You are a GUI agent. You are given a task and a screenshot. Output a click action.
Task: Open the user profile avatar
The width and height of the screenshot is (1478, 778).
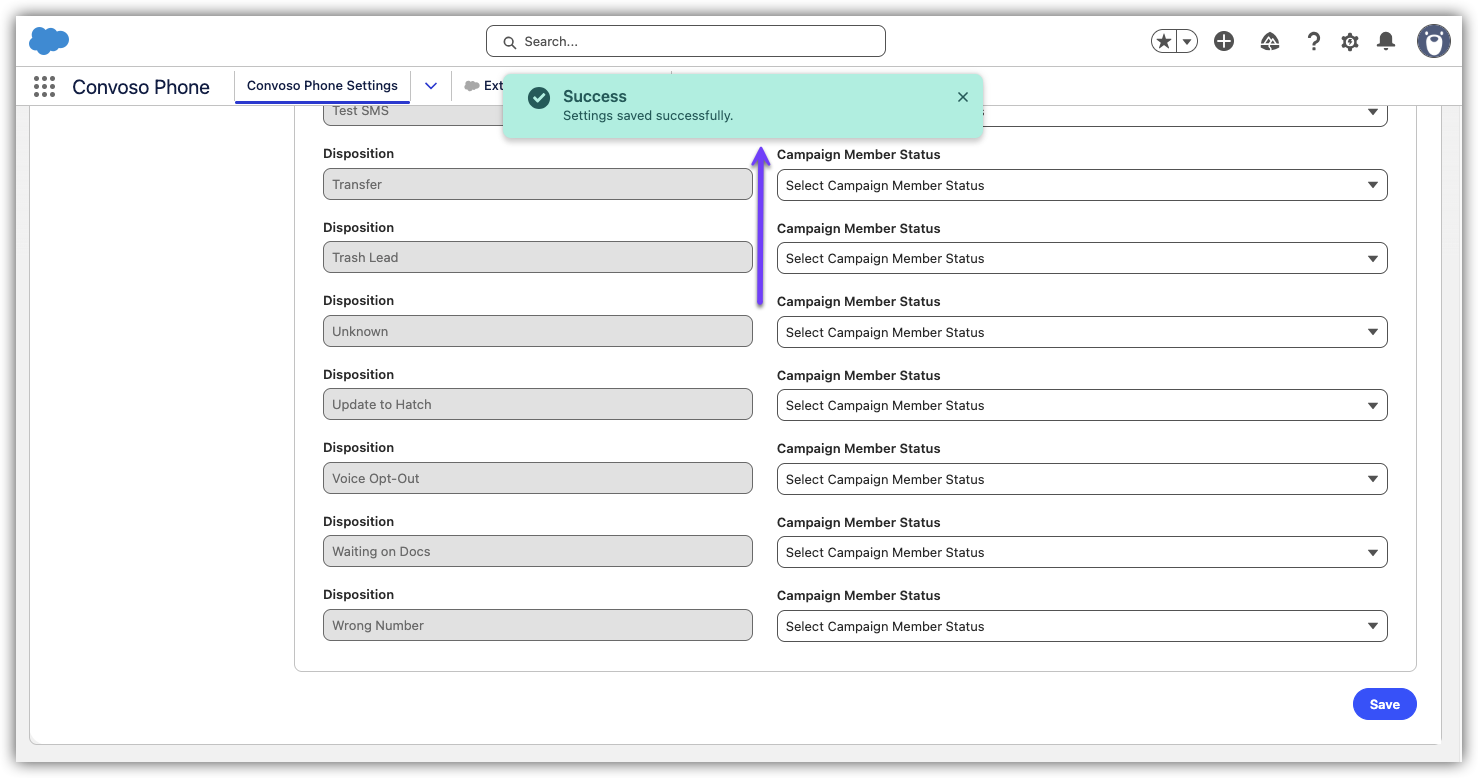pos(1433,41)
